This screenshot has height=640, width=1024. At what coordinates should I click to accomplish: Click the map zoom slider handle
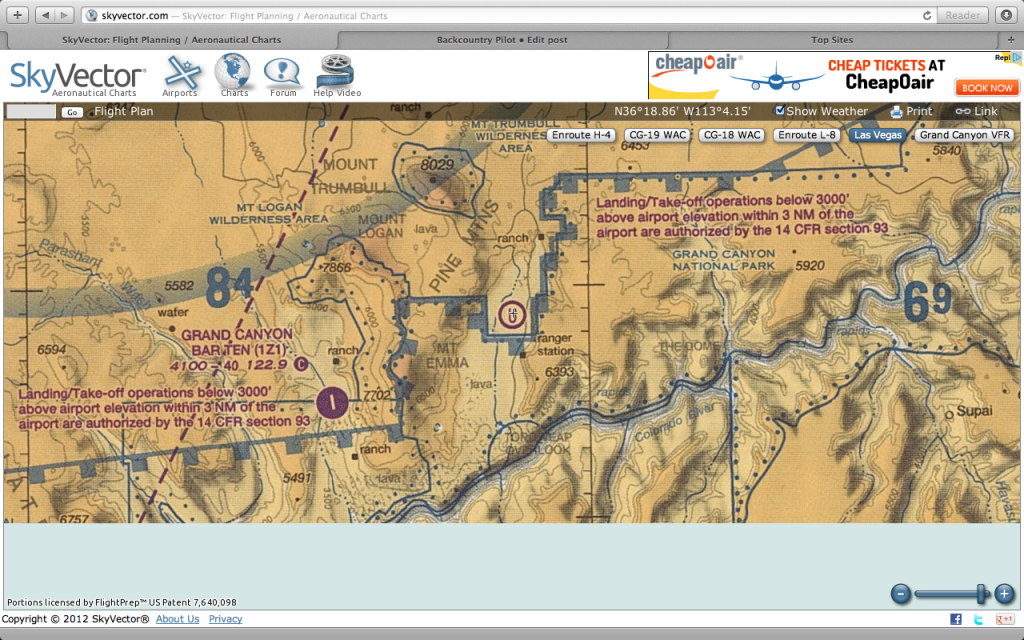(x=983, y=594)
